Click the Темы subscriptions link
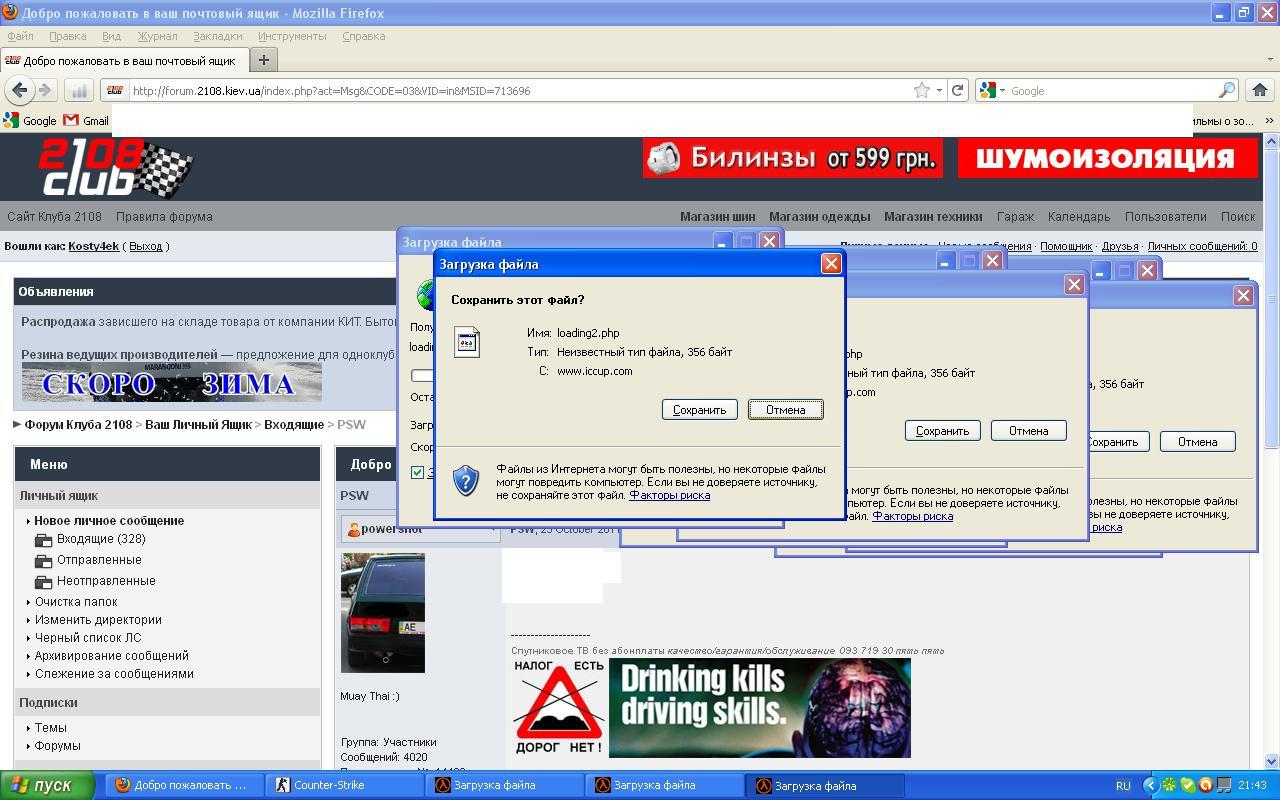This screenshot has height=800, width=1280. pyautogui.click(x=51, y=727)
